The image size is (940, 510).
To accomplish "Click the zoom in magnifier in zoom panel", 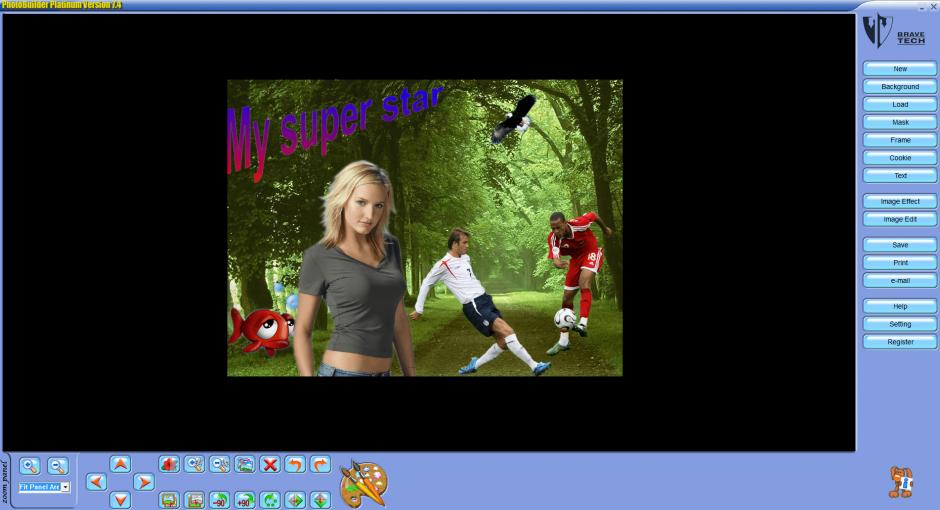I will pyautogui.click(x=29, y=466).
